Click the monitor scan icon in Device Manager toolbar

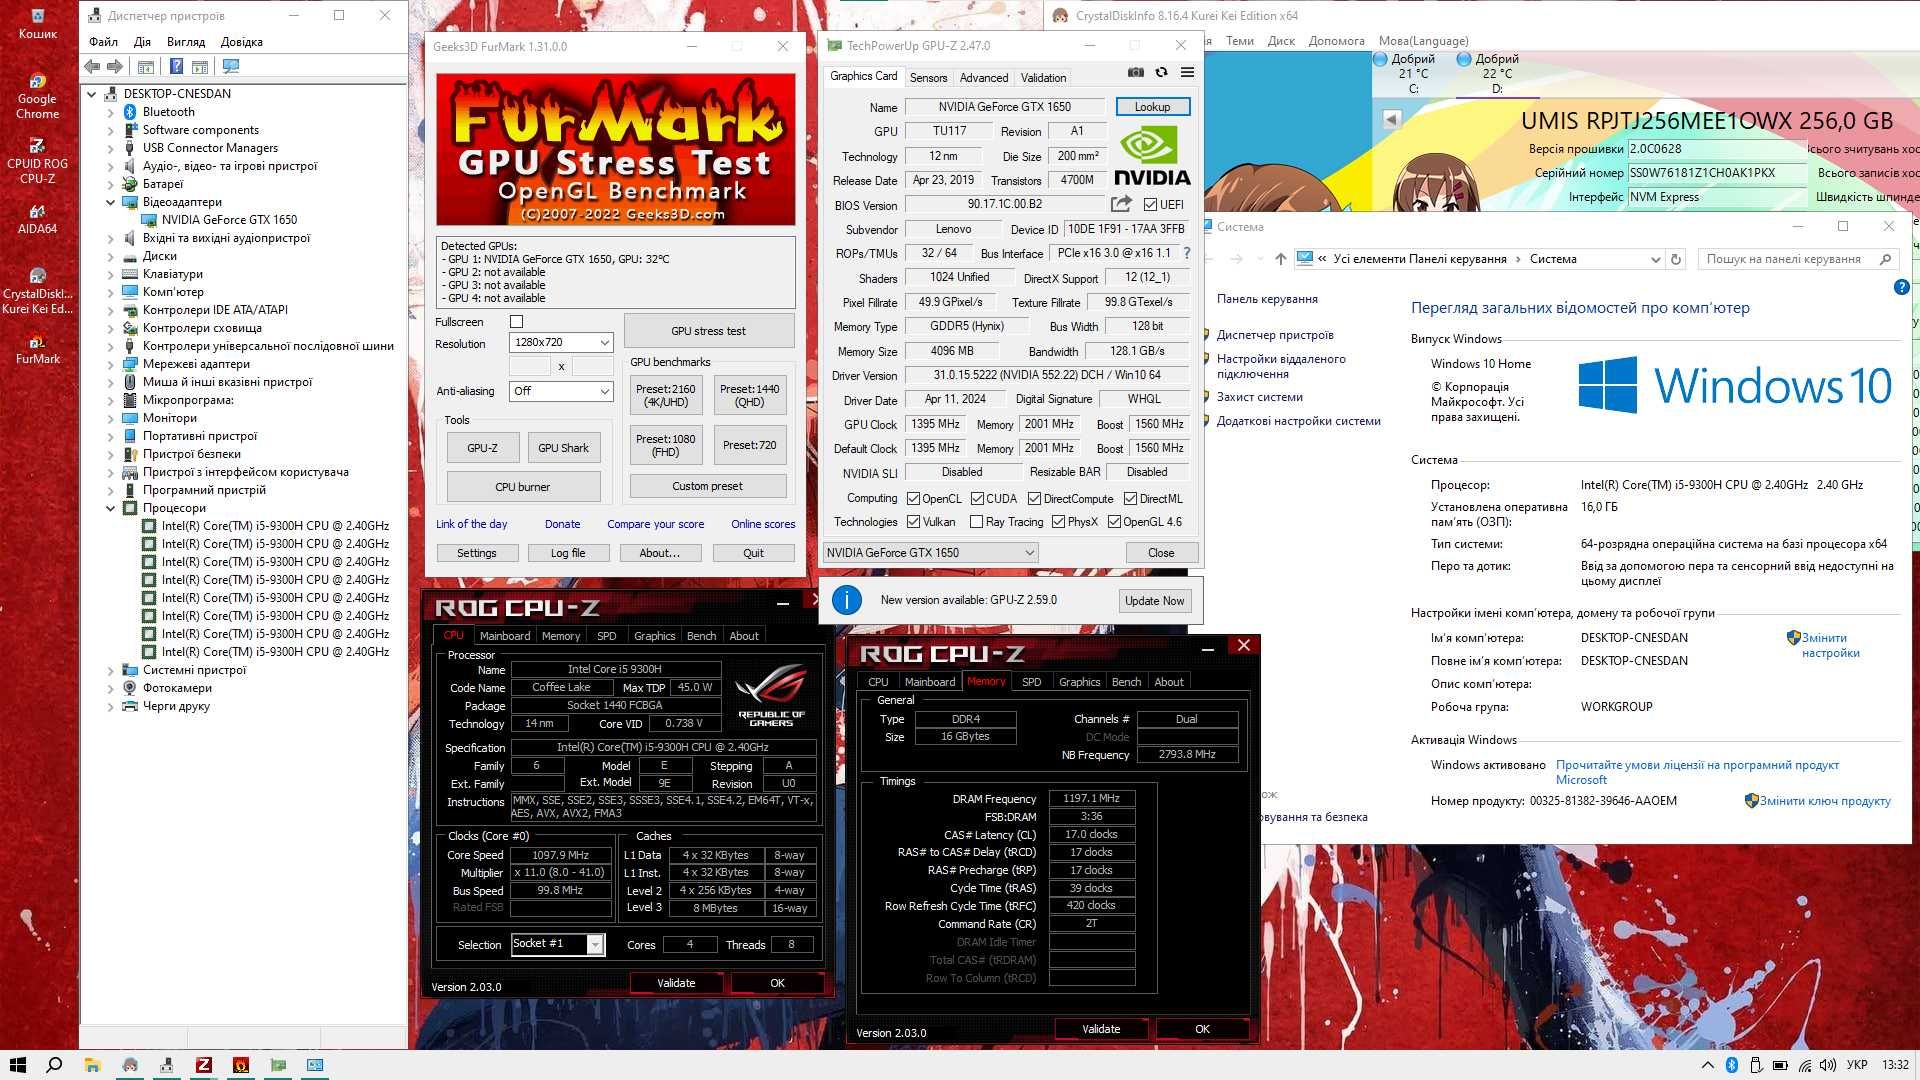click(x=231, y=66)
